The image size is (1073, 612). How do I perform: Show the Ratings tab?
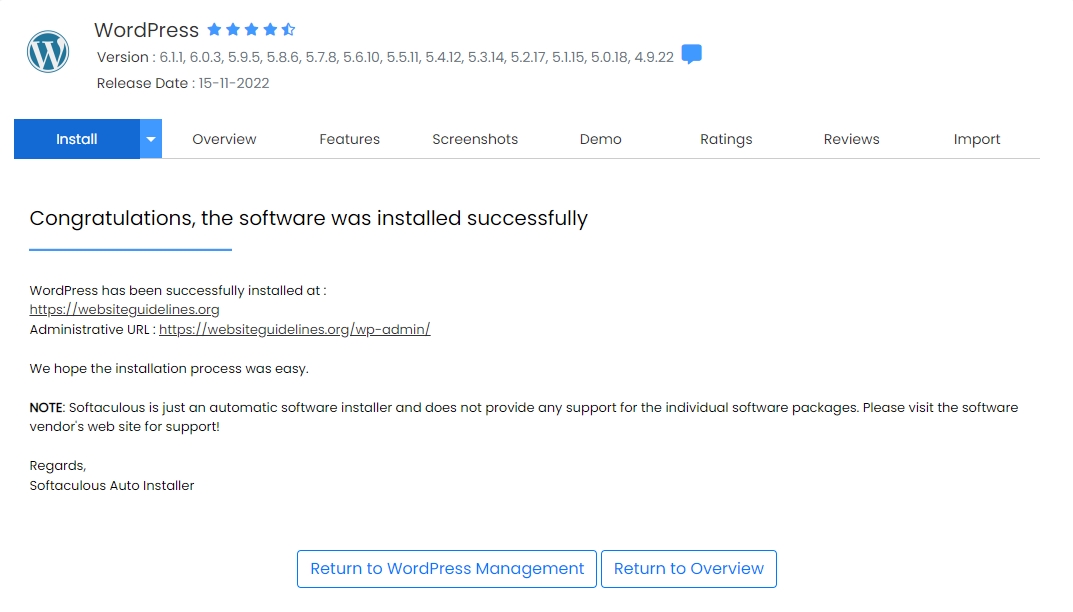(726, 139)
